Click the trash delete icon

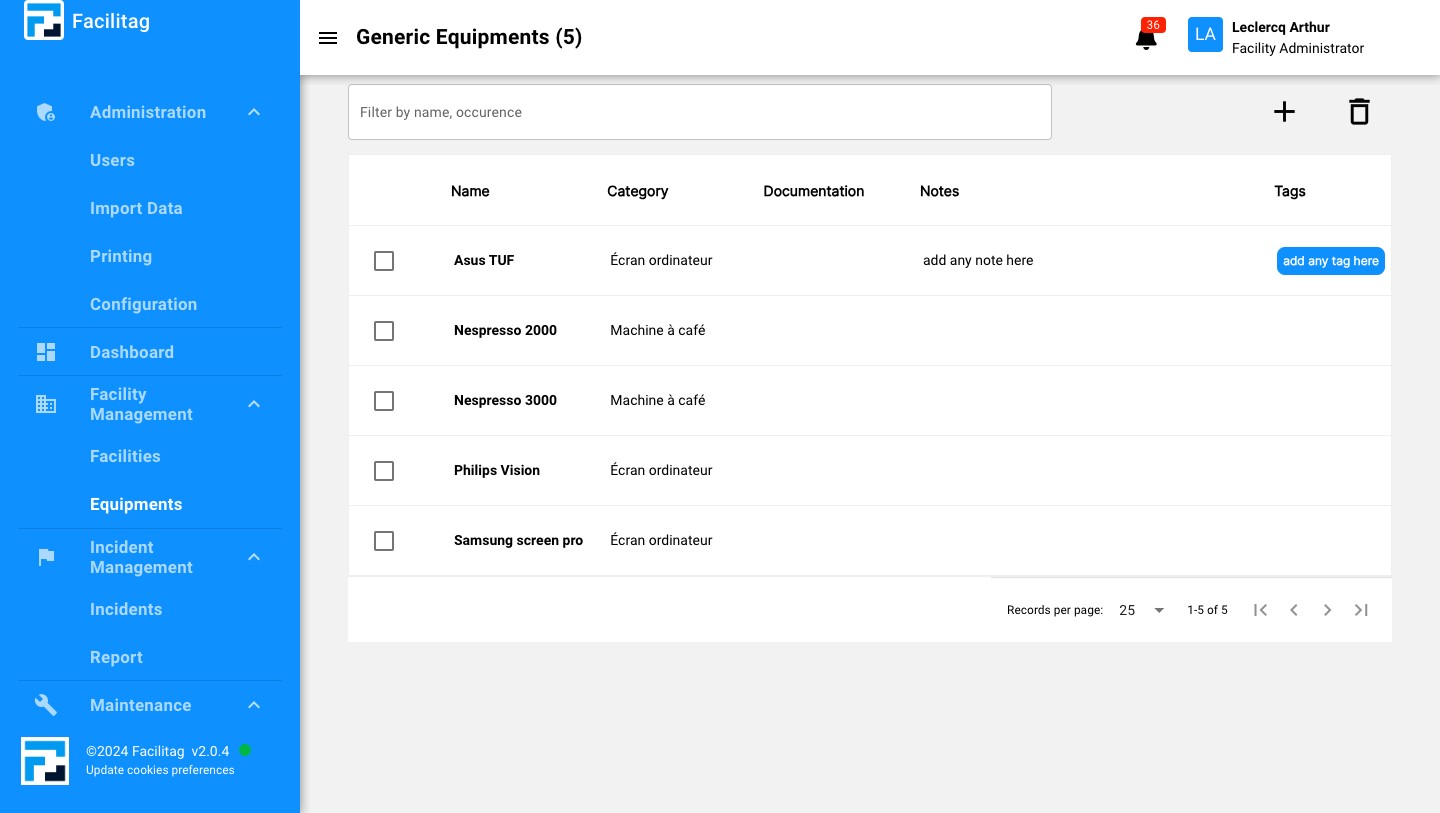(1358, 112)
